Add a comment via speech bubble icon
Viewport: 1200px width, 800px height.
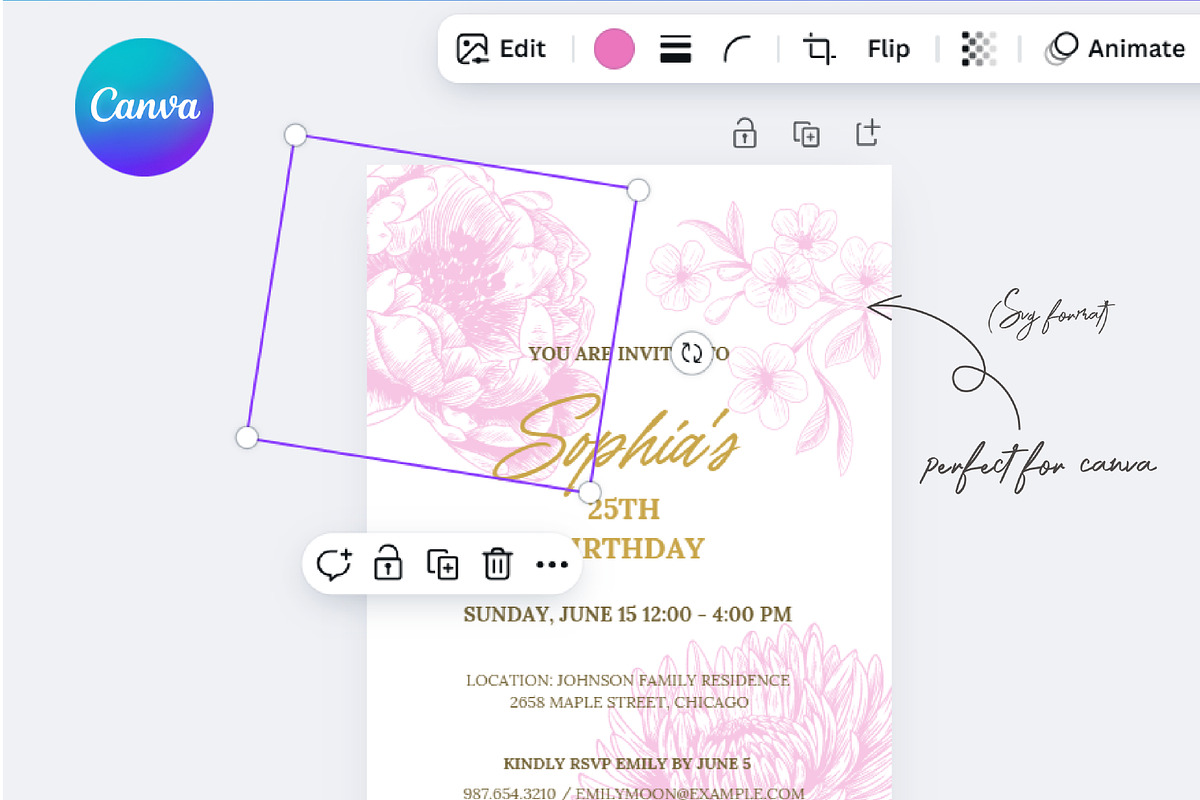point(333,565)
